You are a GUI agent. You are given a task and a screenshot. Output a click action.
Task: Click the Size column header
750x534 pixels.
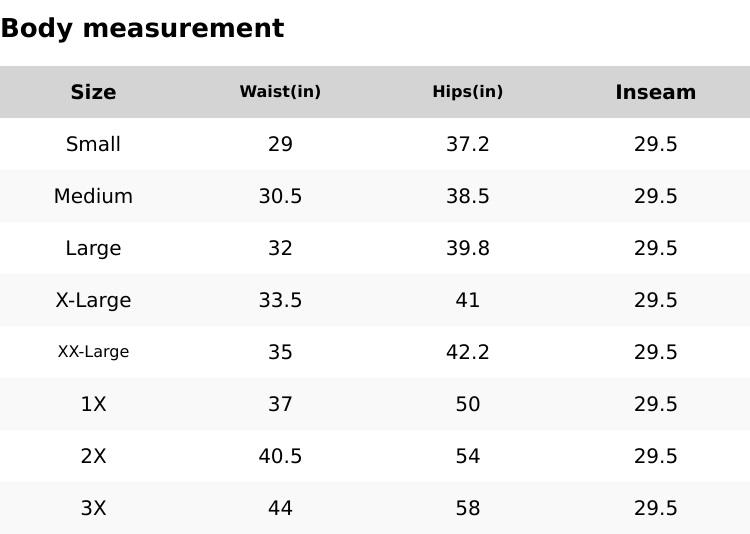click(x=93, y=92)
